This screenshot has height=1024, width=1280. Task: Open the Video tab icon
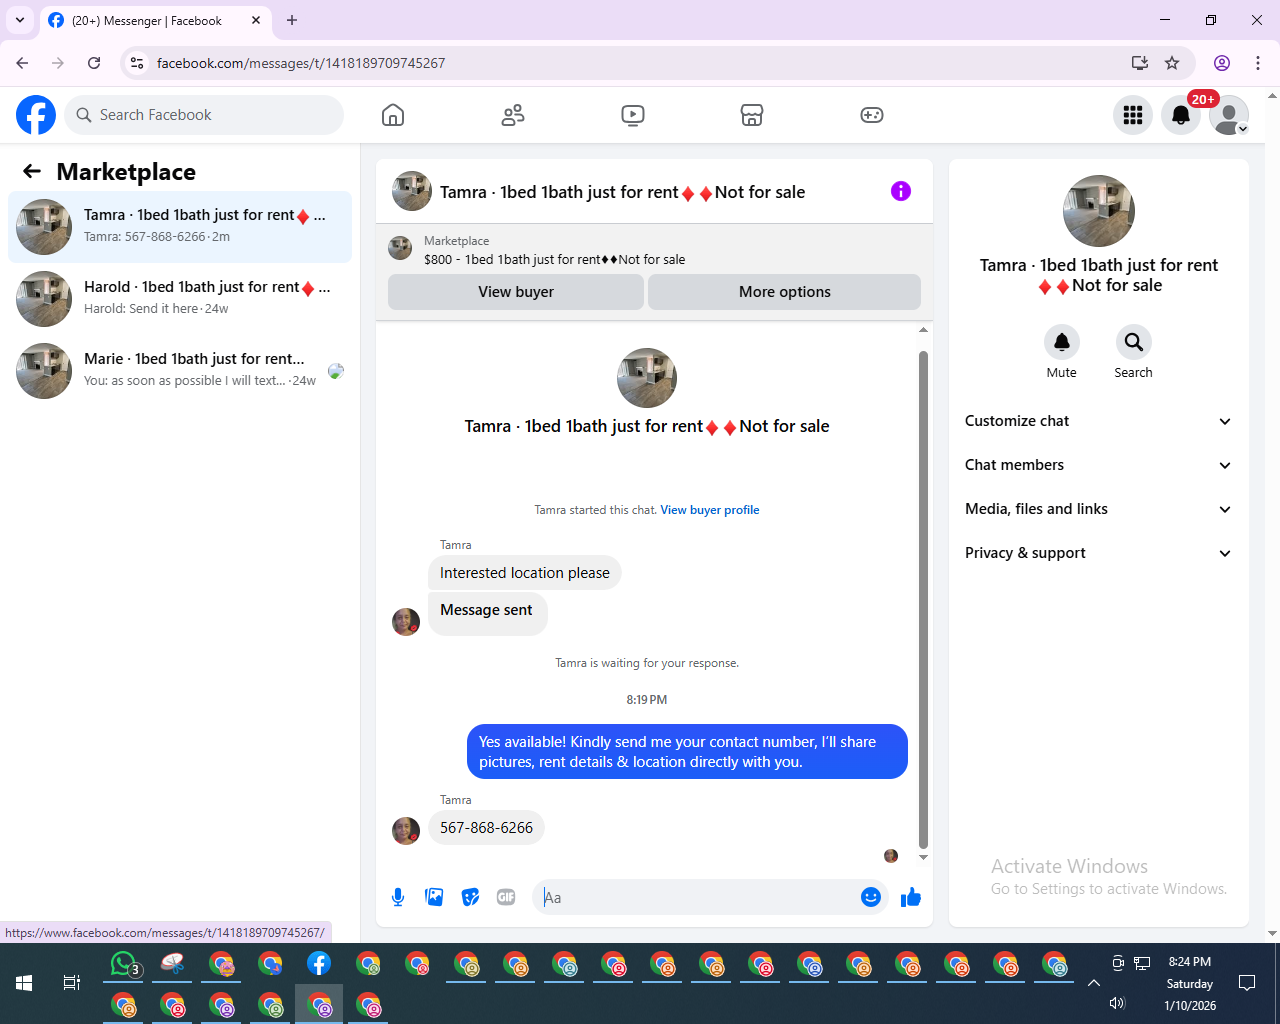(633, 115)
